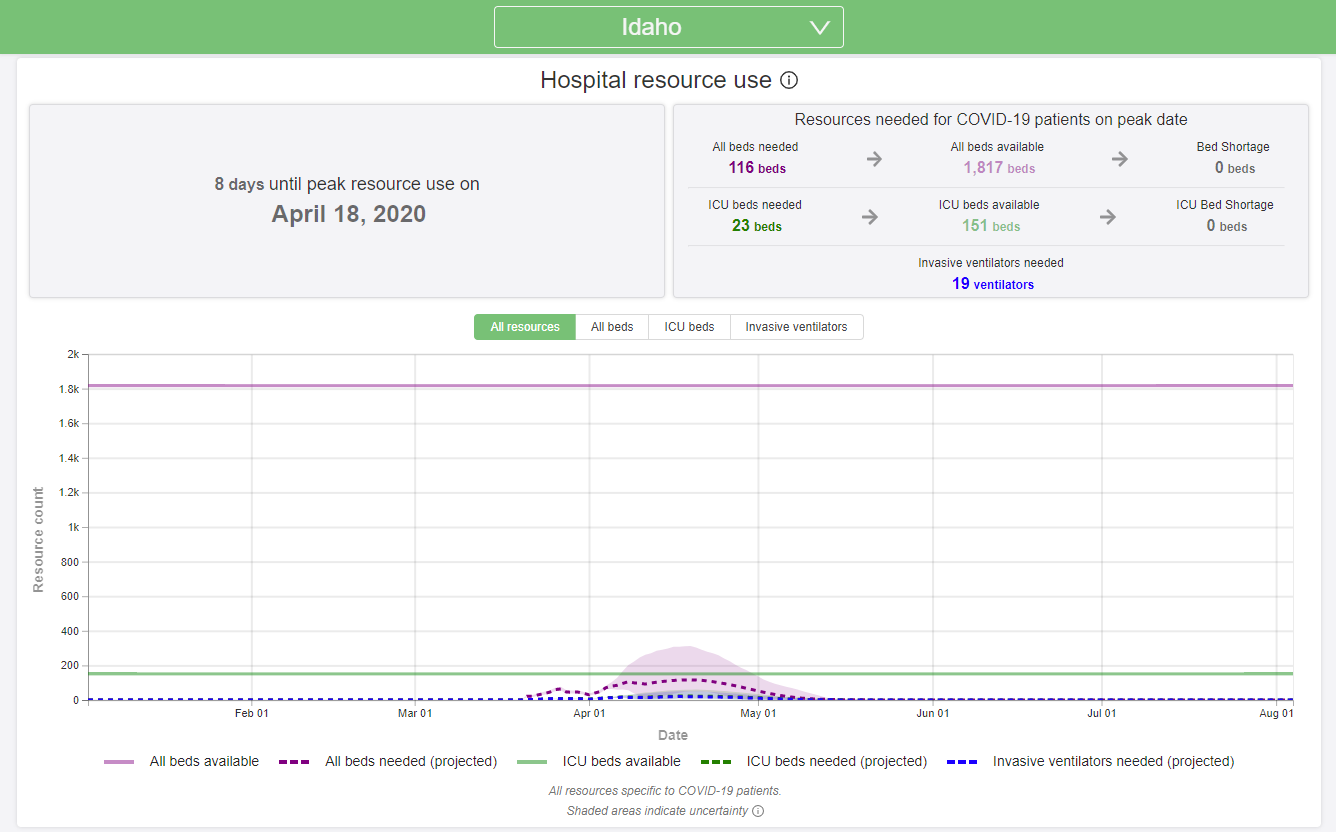The width and height of the screenshot is (1336, 832).
Task: Click arrow before ICU Bed Shortage
Action: click(x=1108, y=217)
